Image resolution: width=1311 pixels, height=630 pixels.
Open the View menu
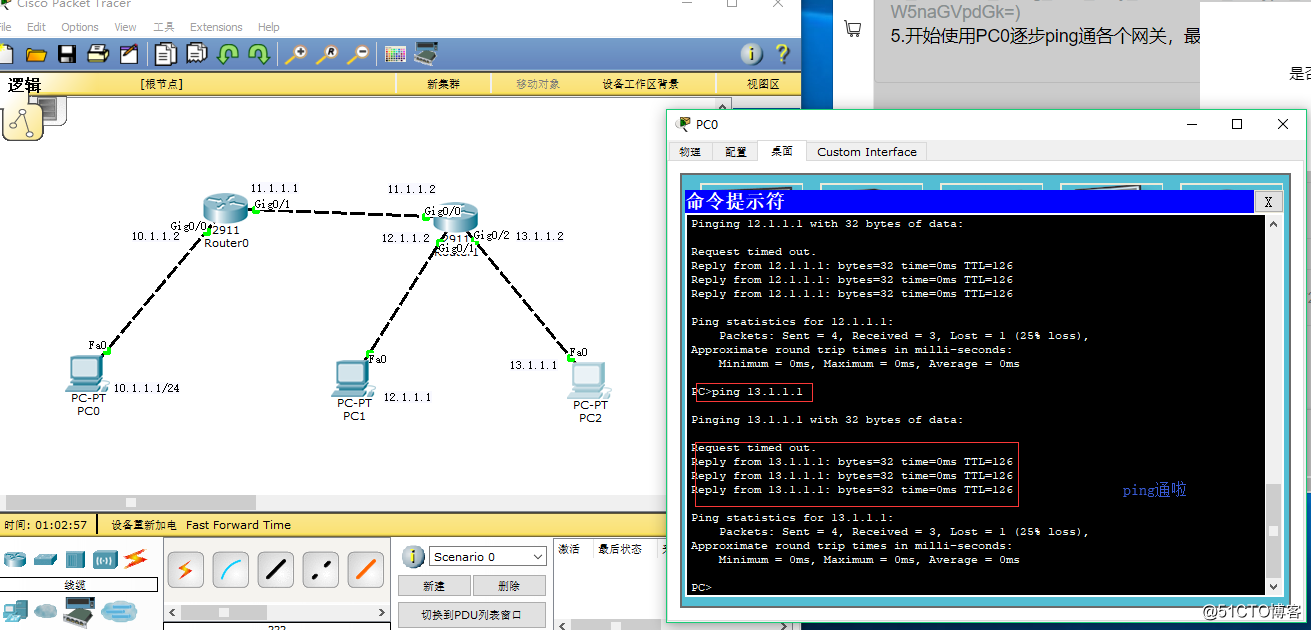126,27
